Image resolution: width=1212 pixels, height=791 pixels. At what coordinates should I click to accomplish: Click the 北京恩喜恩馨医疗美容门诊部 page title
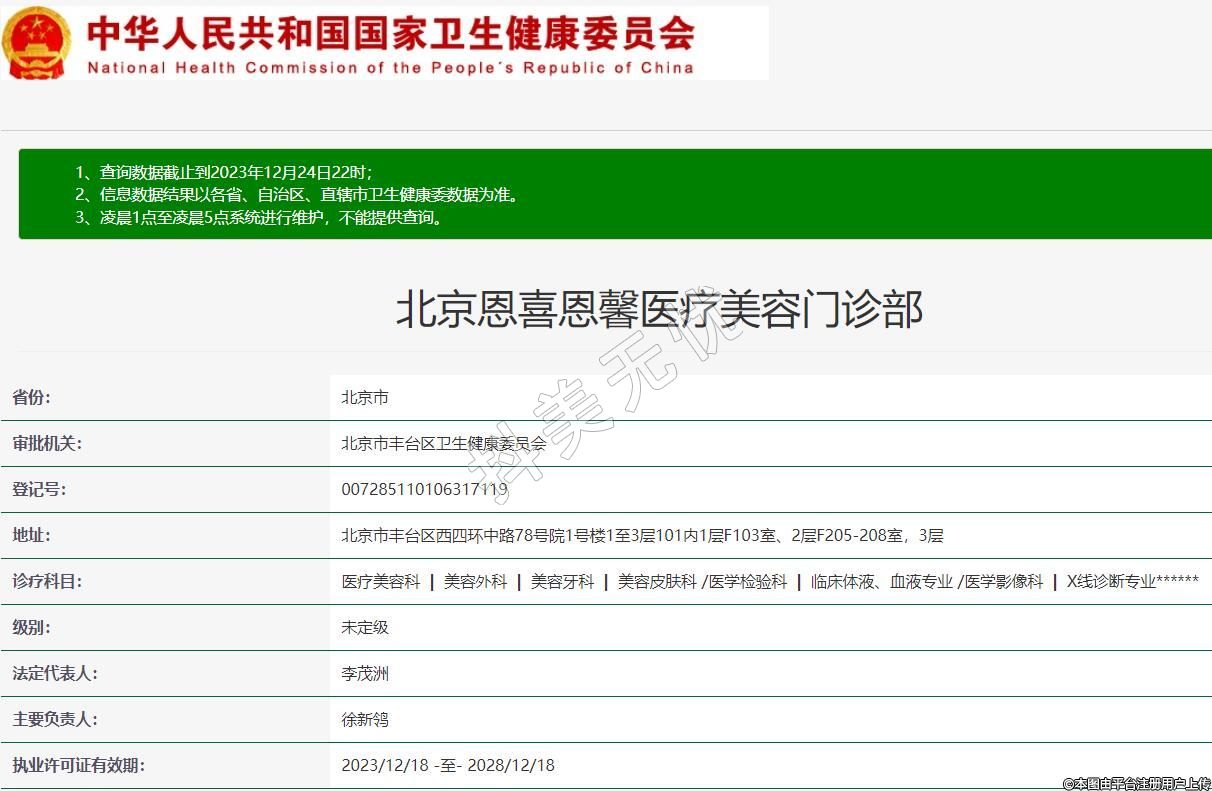tap(658, 309)
